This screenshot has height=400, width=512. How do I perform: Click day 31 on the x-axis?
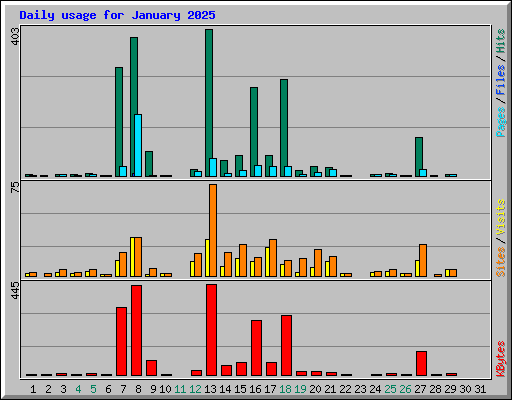(480, 389)
